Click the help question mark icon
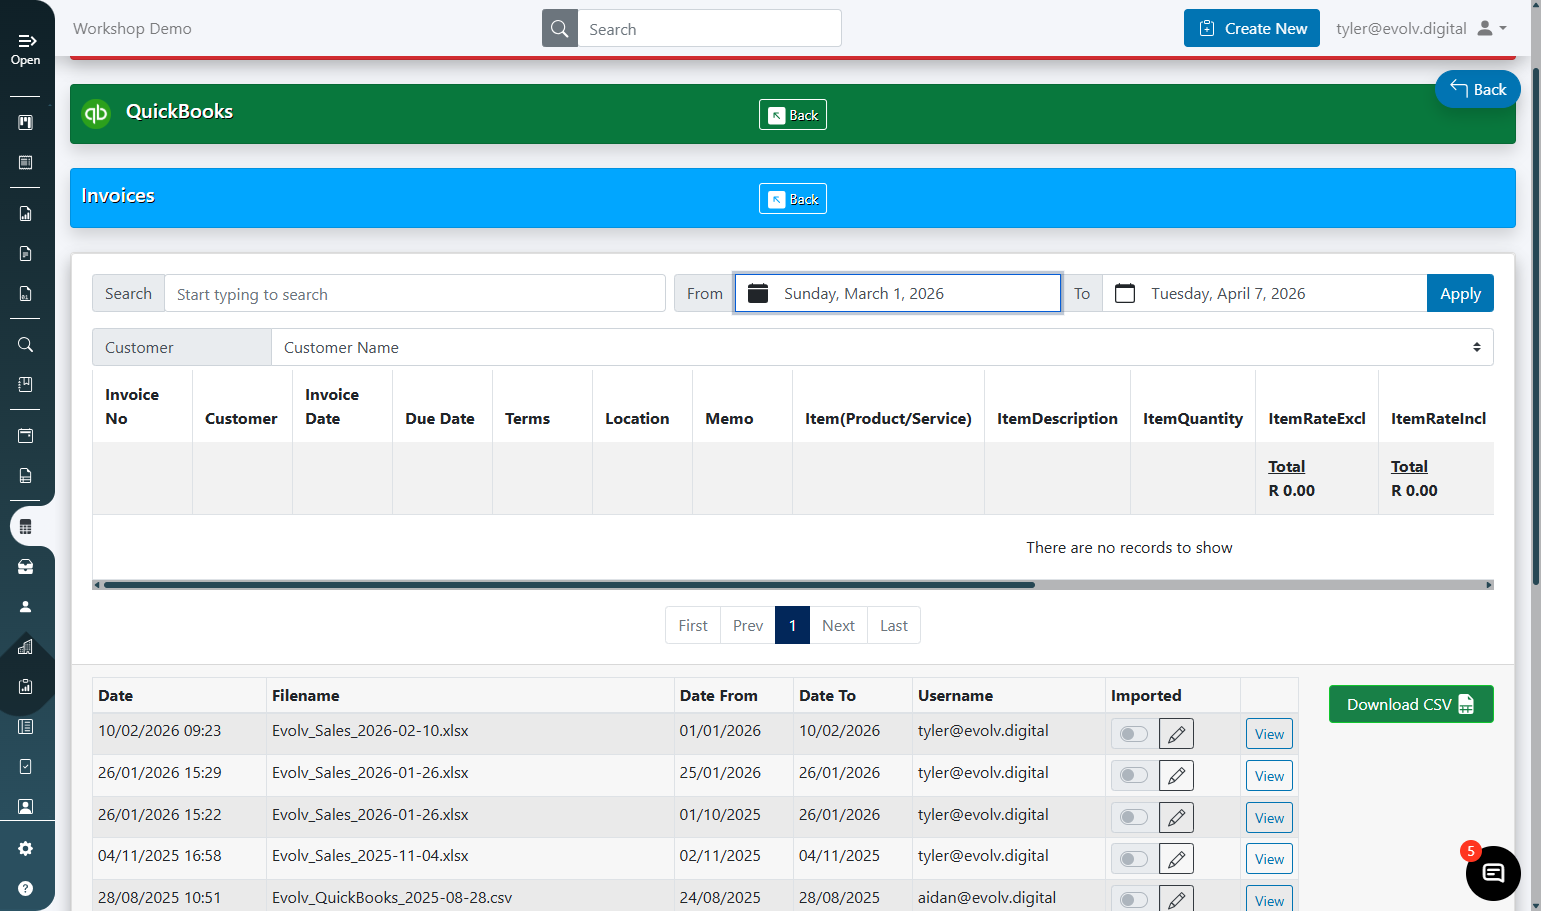 26,888
